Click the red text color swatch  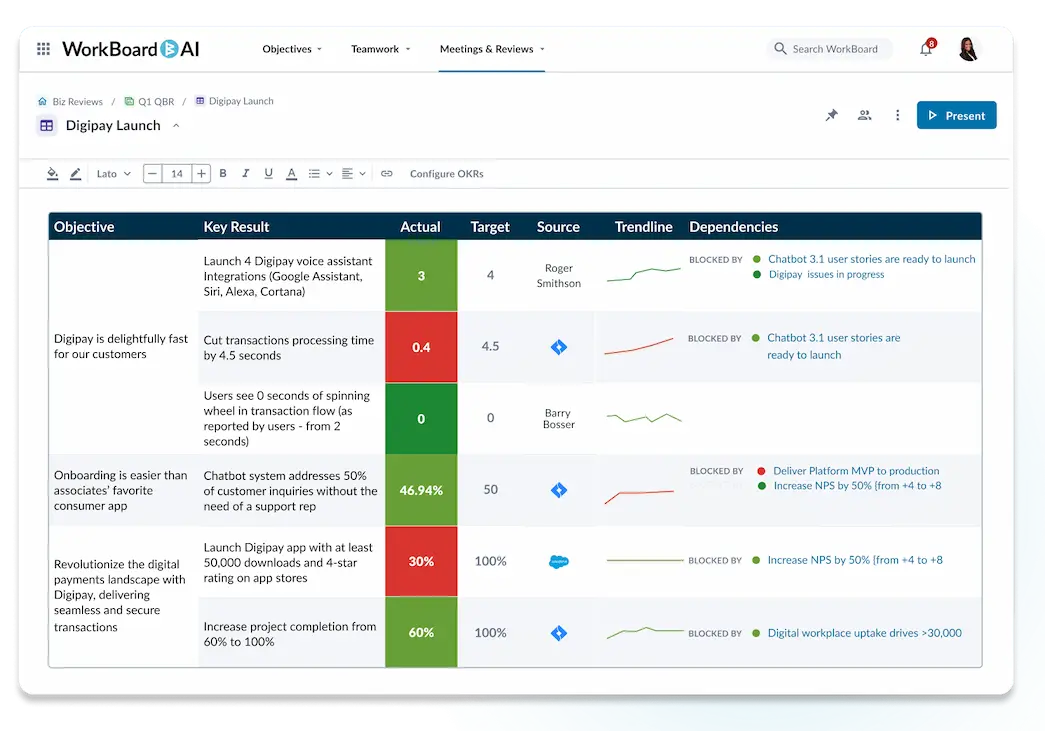pyautogui.click(x=291, y=173)
